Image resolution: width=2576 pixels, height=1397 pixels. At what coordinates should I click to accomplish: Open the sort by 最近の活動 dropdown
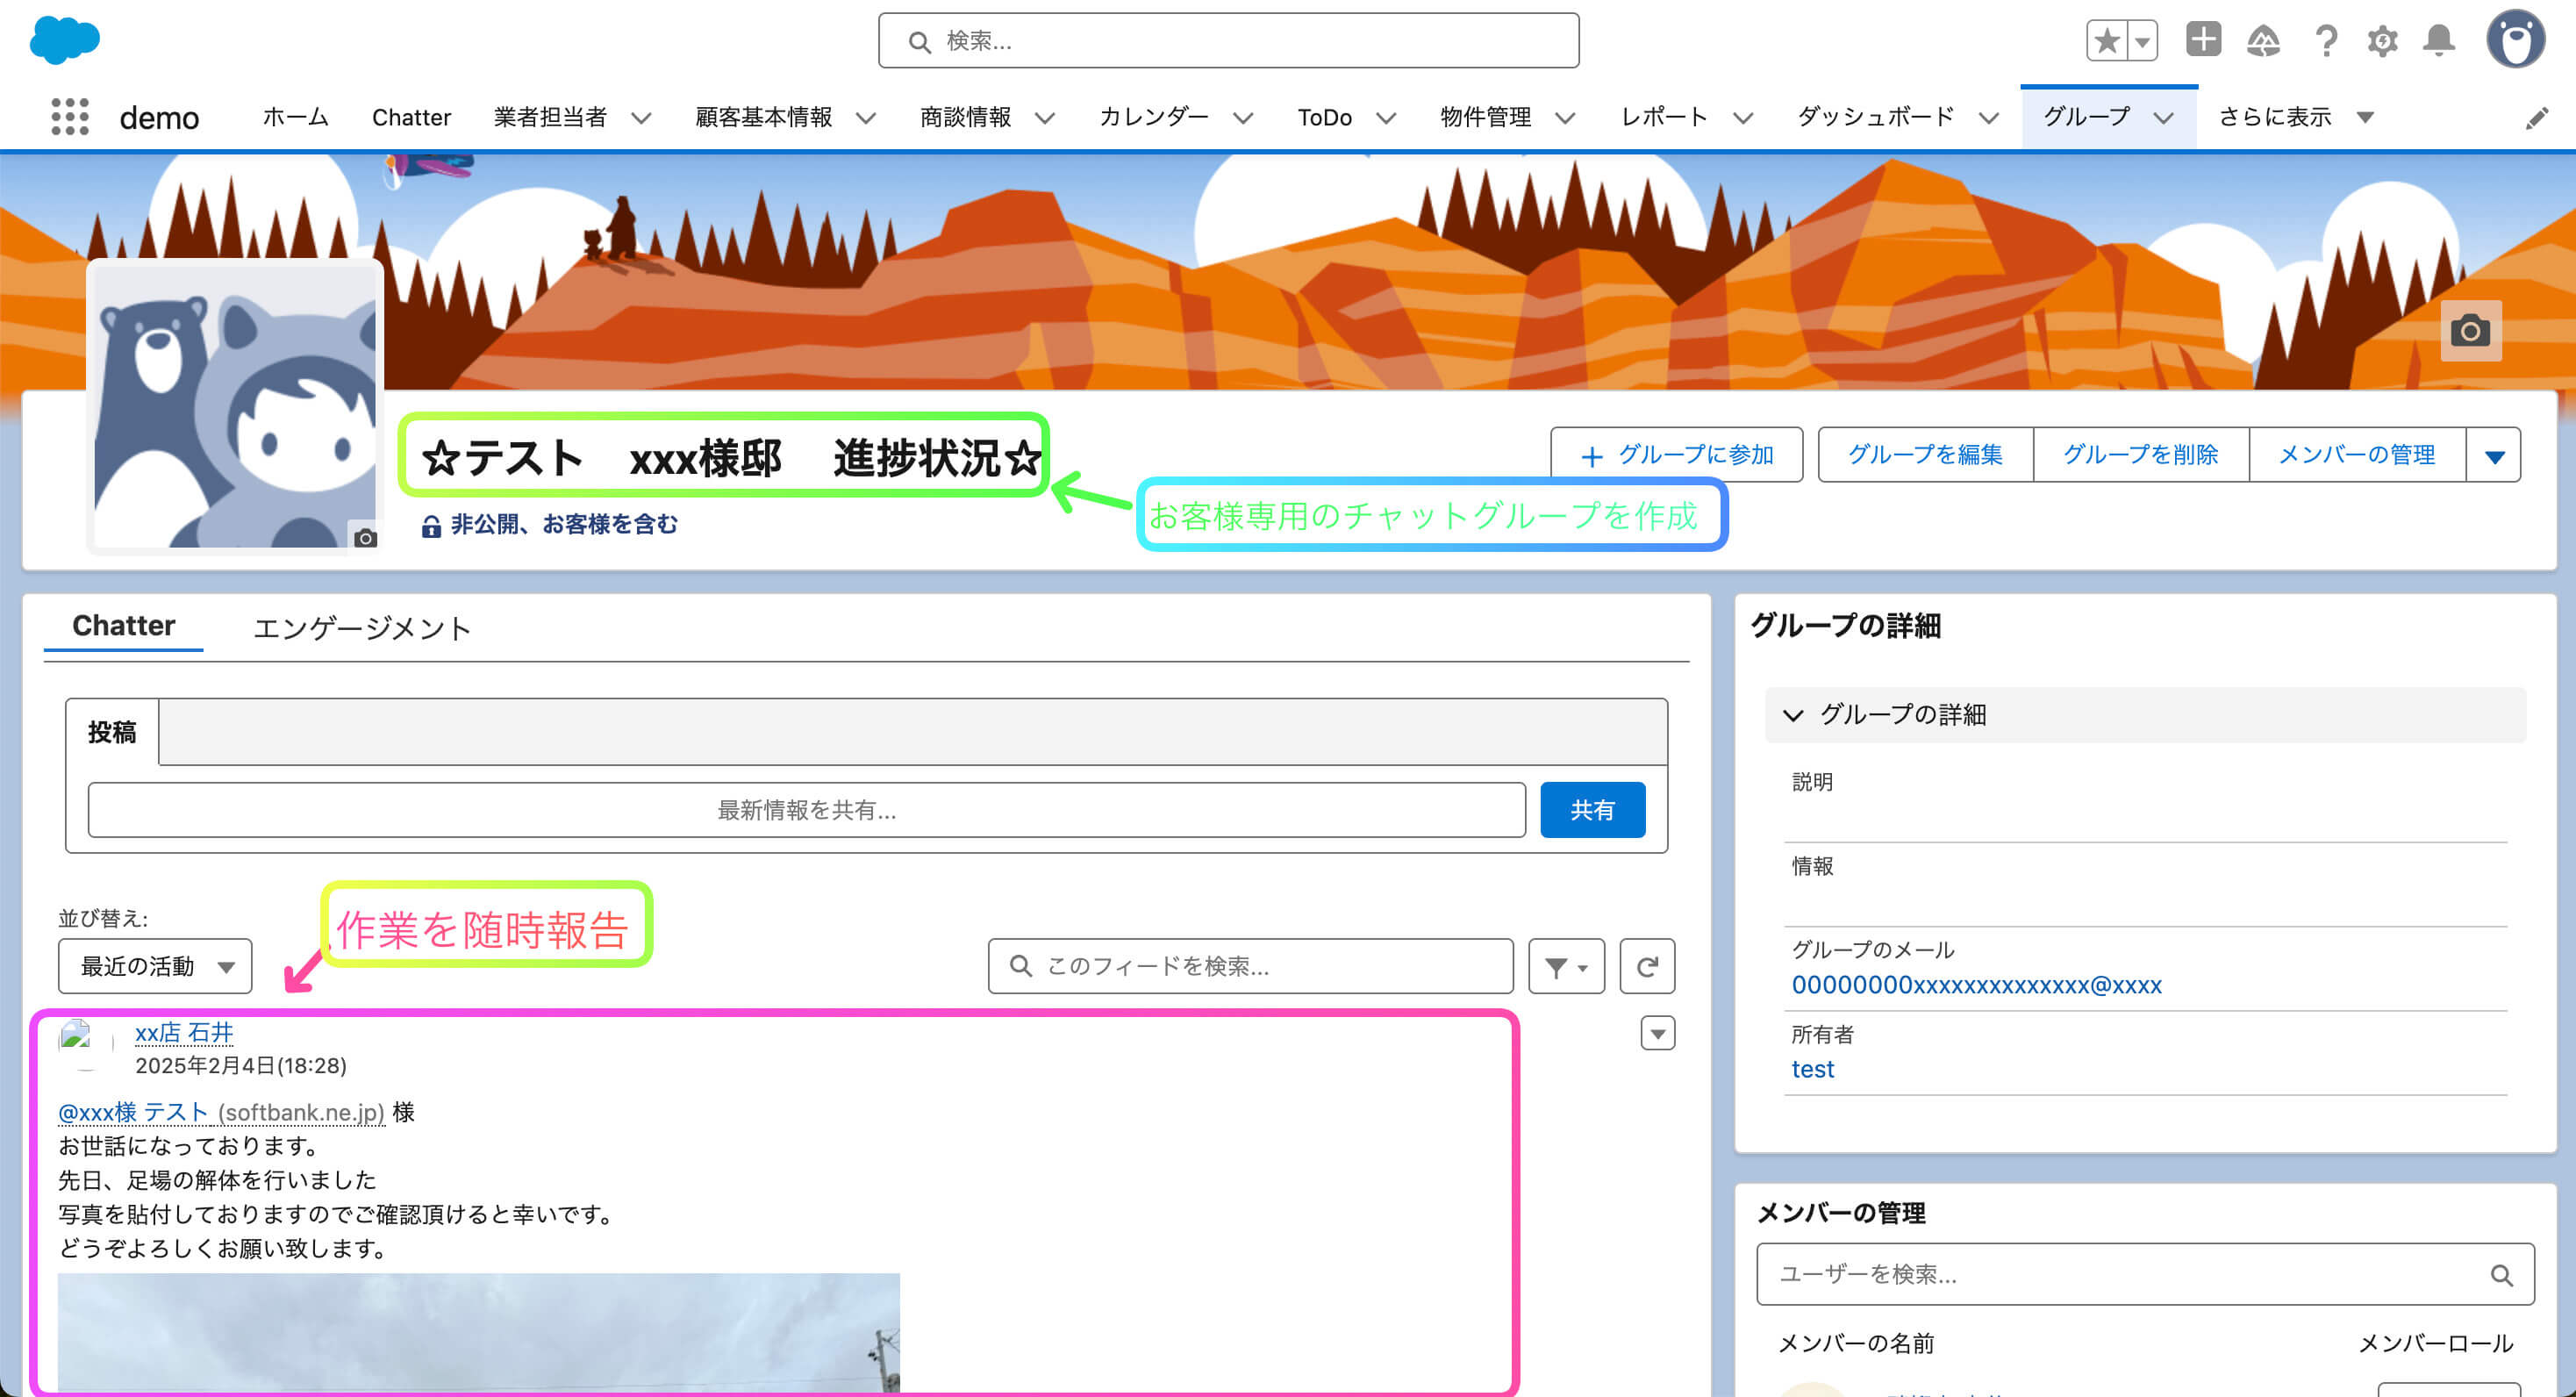tap(155, 966)
